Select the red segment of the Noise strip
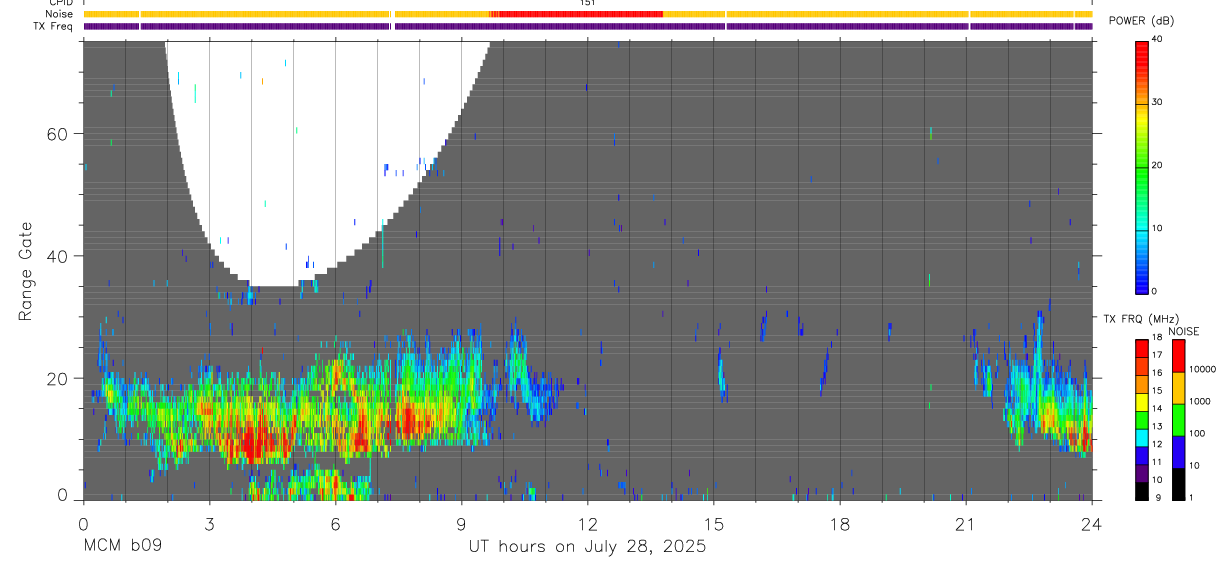 (577, 14)
